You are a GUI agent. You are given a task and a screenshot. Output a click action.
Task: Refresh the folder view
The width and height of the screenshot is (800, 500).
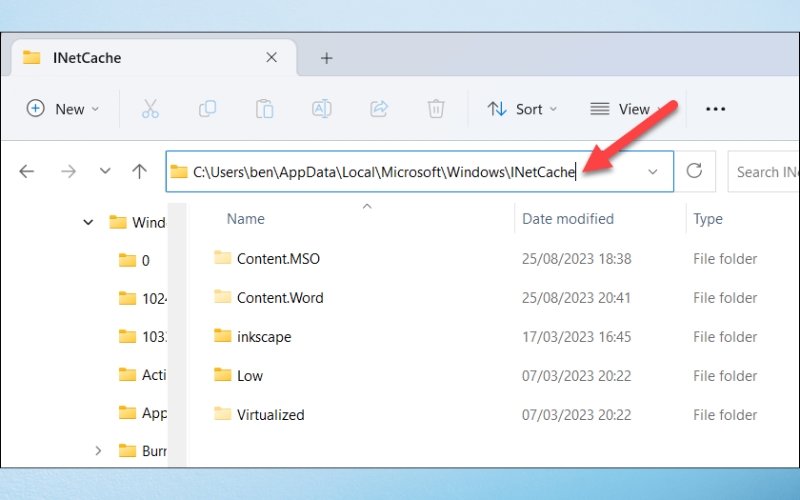point(696,172)
